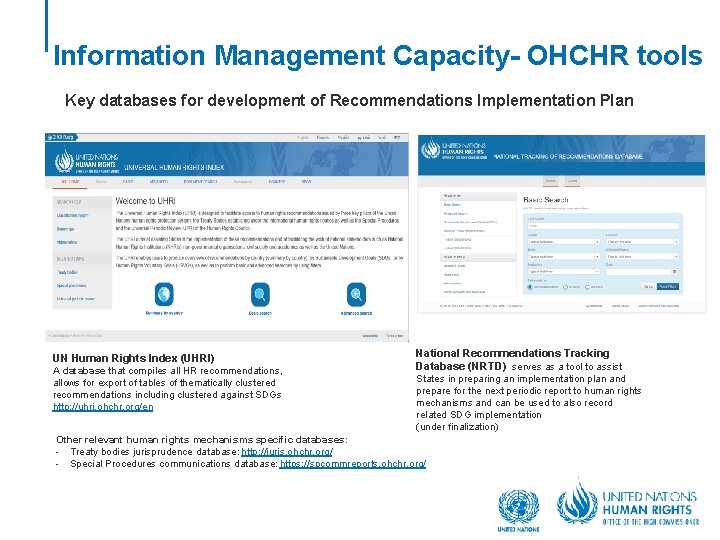
Task: Select the last radio button in Basic Search form
Action: 587,287
